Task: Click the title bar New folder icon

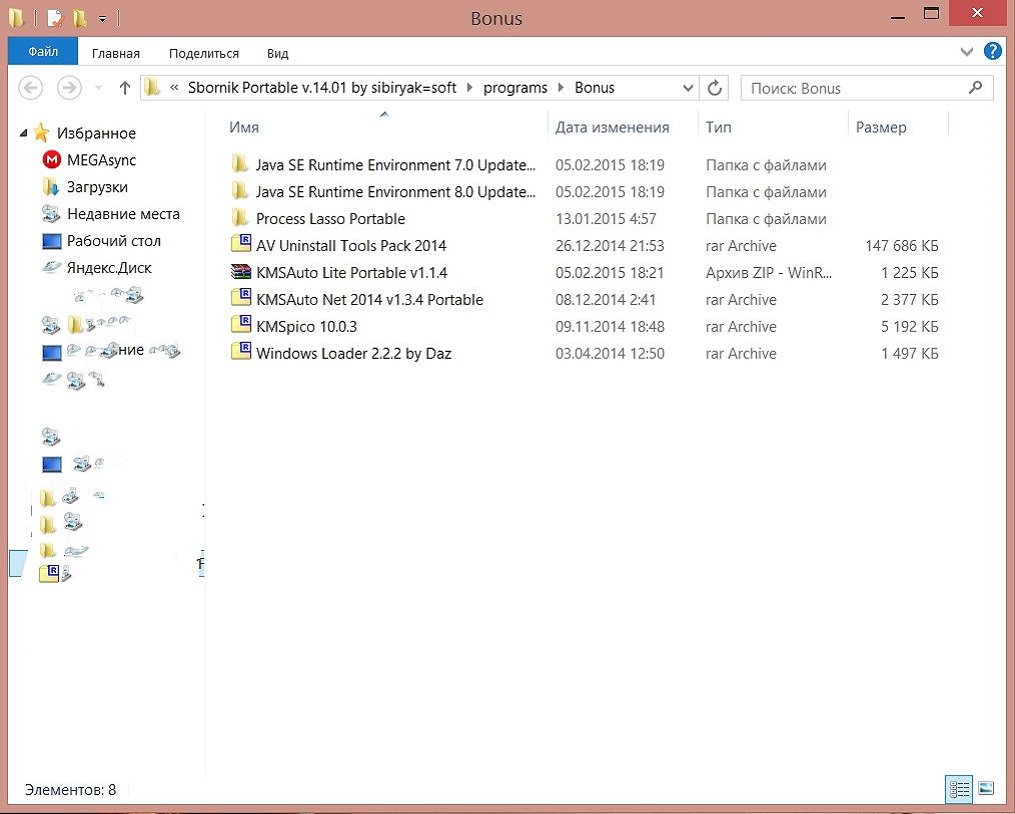Action: click(x=80, y=18)
